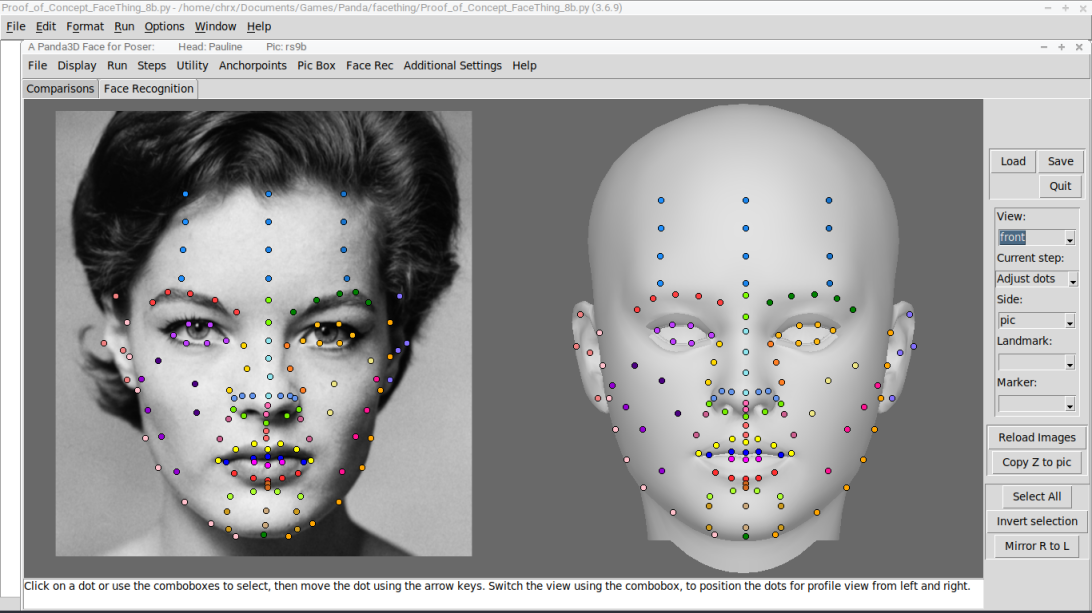Click the Quit button
This screenshot has height=613, width=1092.
coord(1061,186)
